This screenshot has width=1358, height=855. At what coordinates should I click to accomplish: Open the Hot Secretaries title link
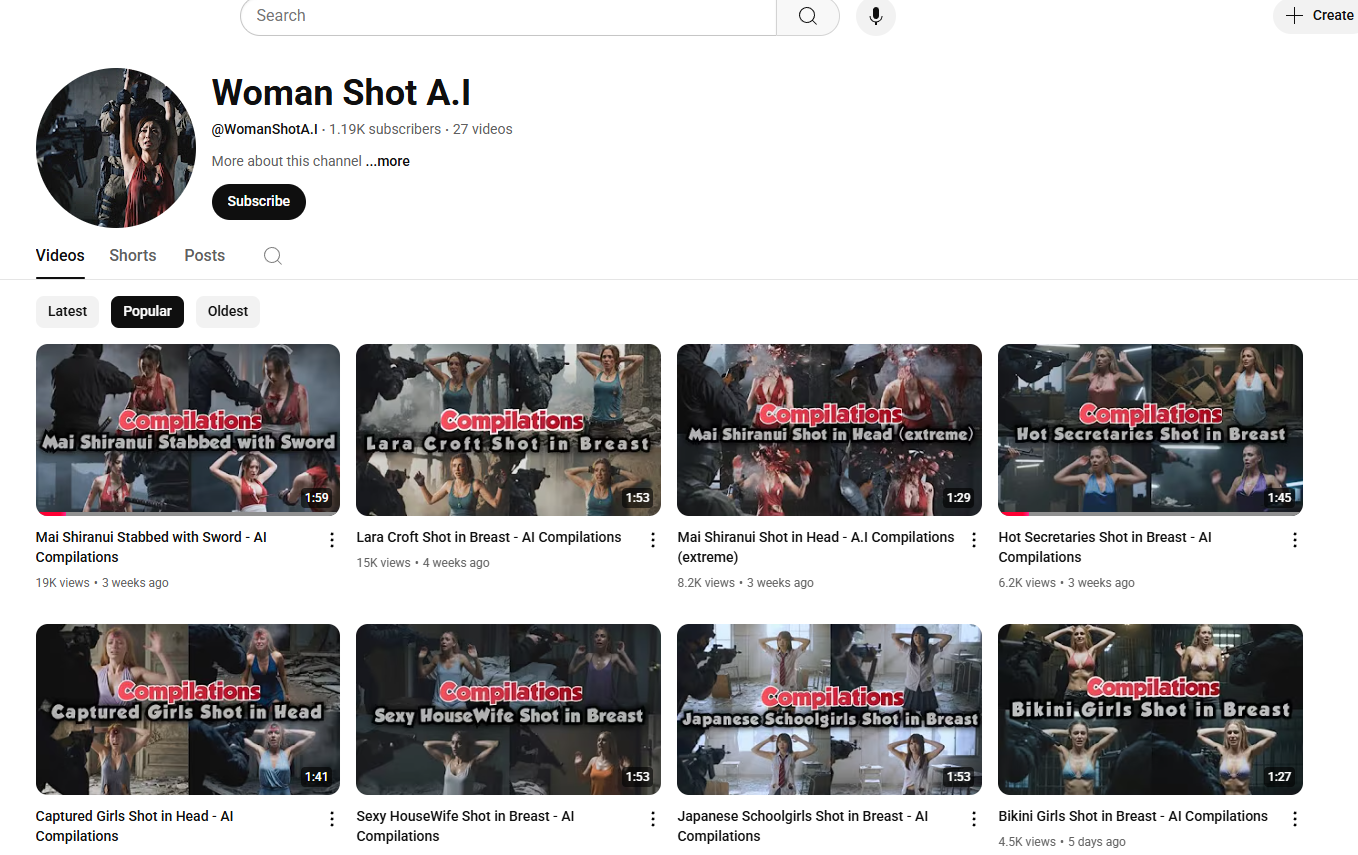1105,547
